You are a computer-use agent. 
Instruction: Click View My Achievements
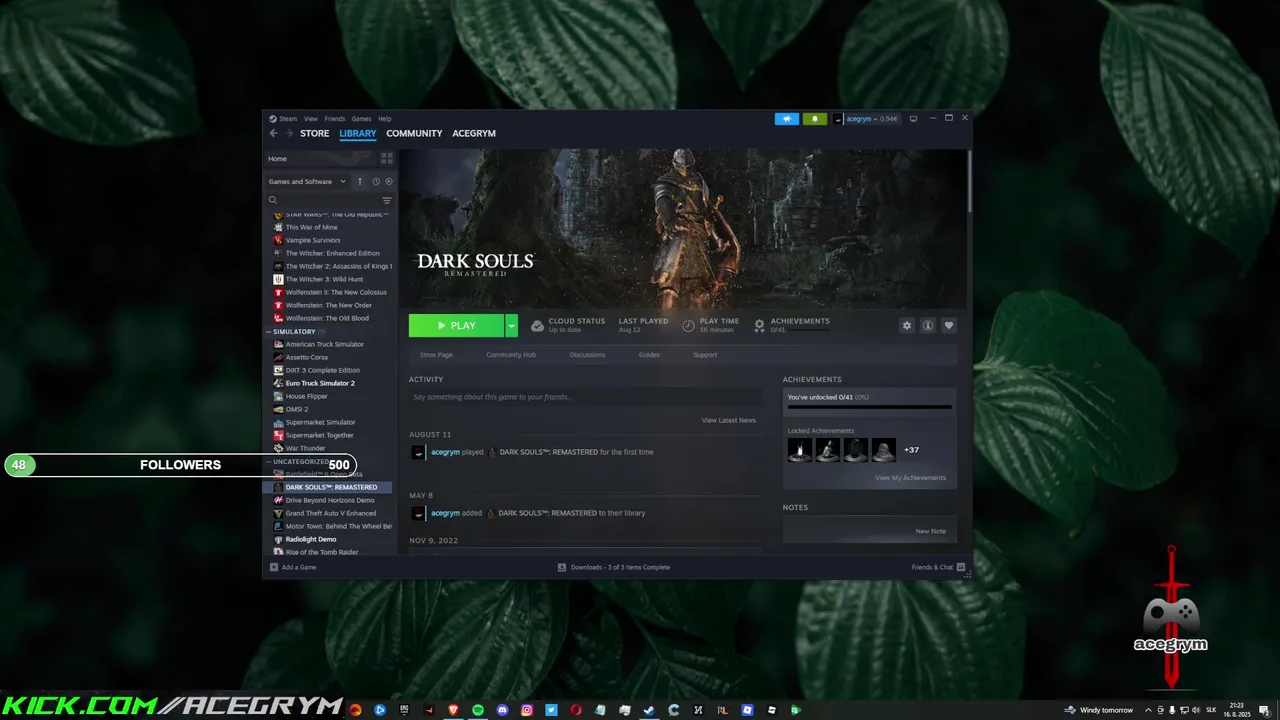910,478
